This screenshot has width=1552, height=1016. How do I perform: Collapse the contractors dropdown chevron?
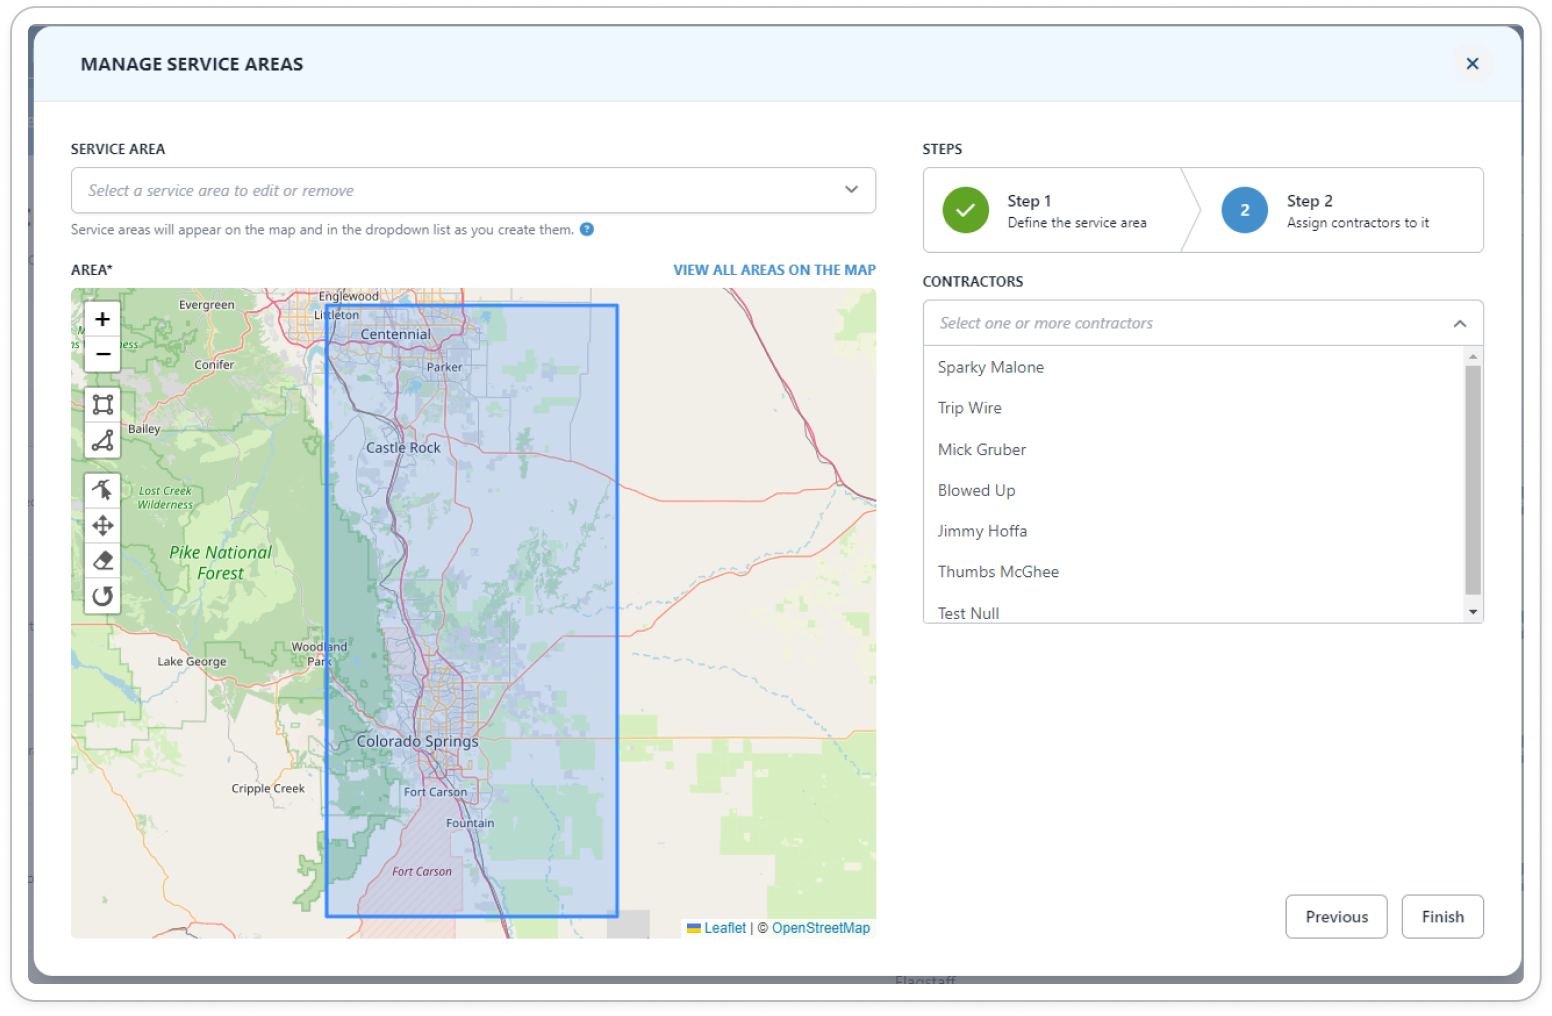[1459, 323]
